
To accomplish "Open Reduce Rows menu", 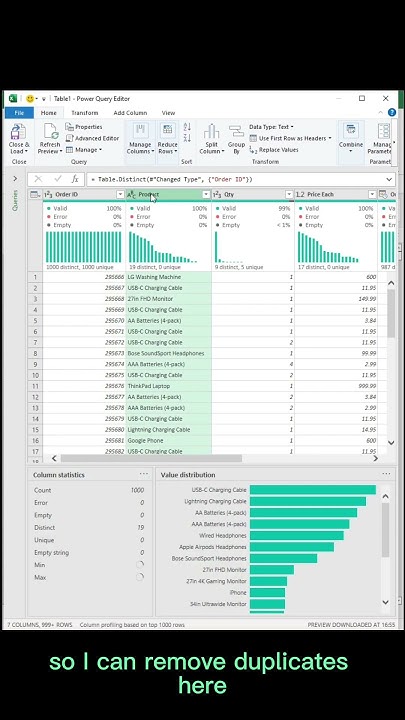I will [168, 139].
